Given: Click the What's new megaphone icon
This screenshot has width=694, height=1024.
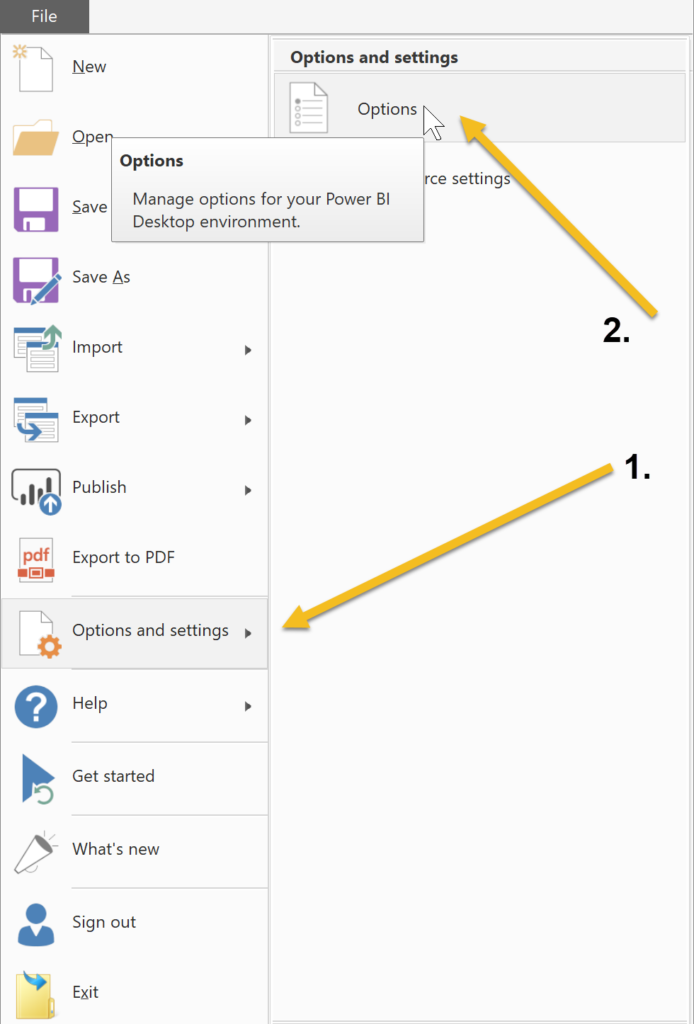Looking at the screenshot, I should point(35,852).
